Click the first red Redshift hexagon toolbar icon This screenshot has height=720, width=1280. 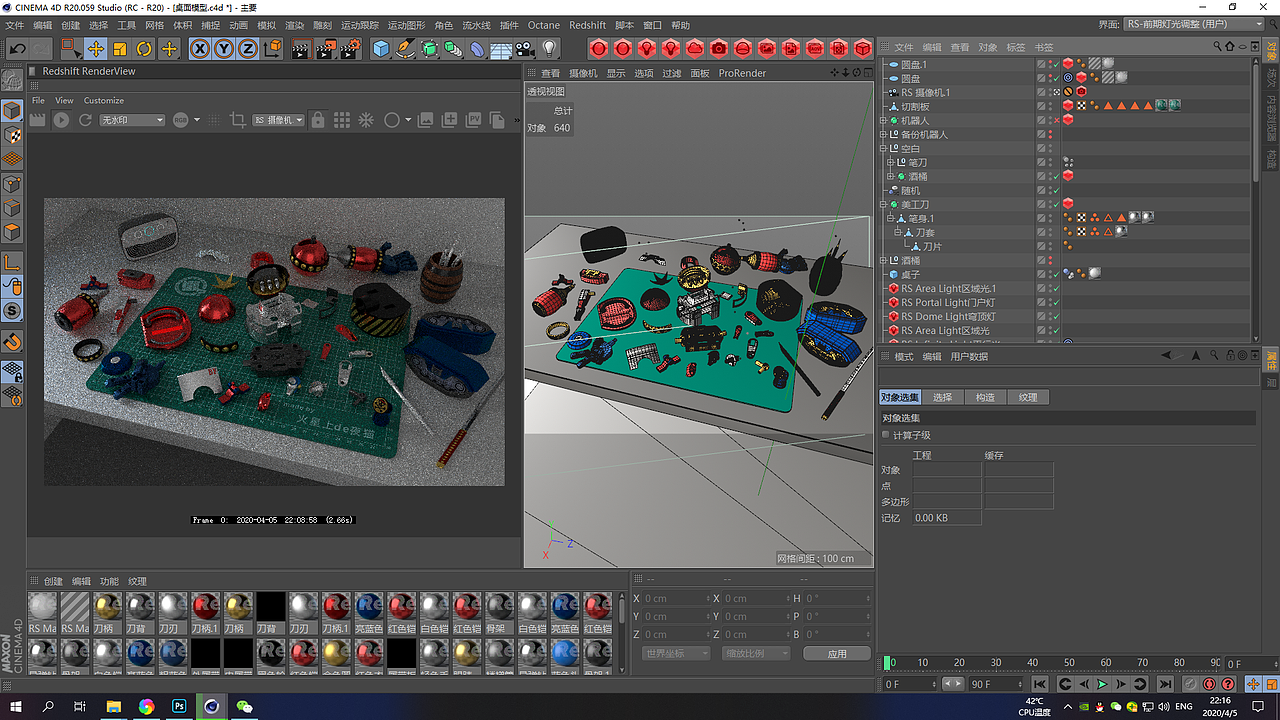597,47
